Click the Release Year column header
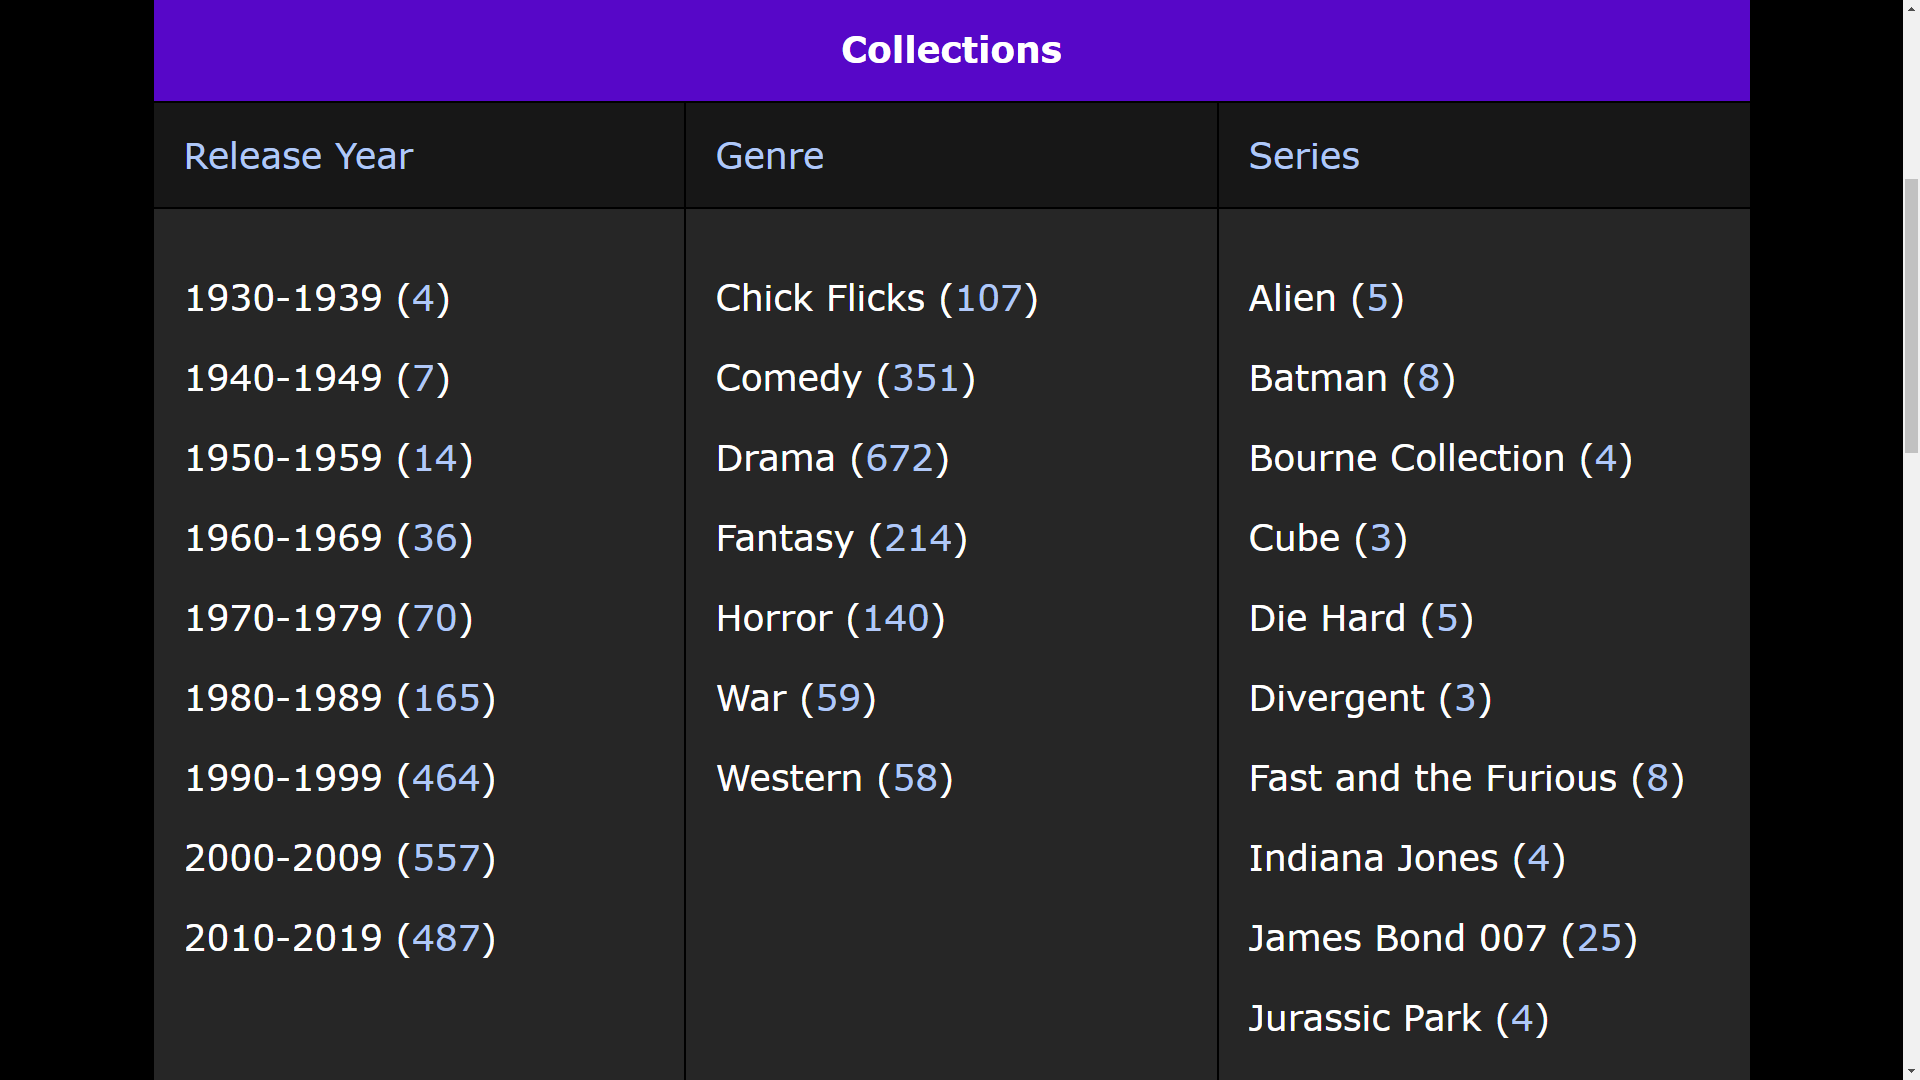Screen dimensions: 1920x1080 (298, 155)
